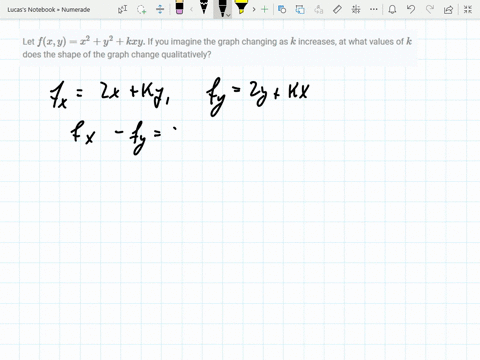
Task: Select the yellow highlighter
Action: pyautogui.click(x=241, y=8)
